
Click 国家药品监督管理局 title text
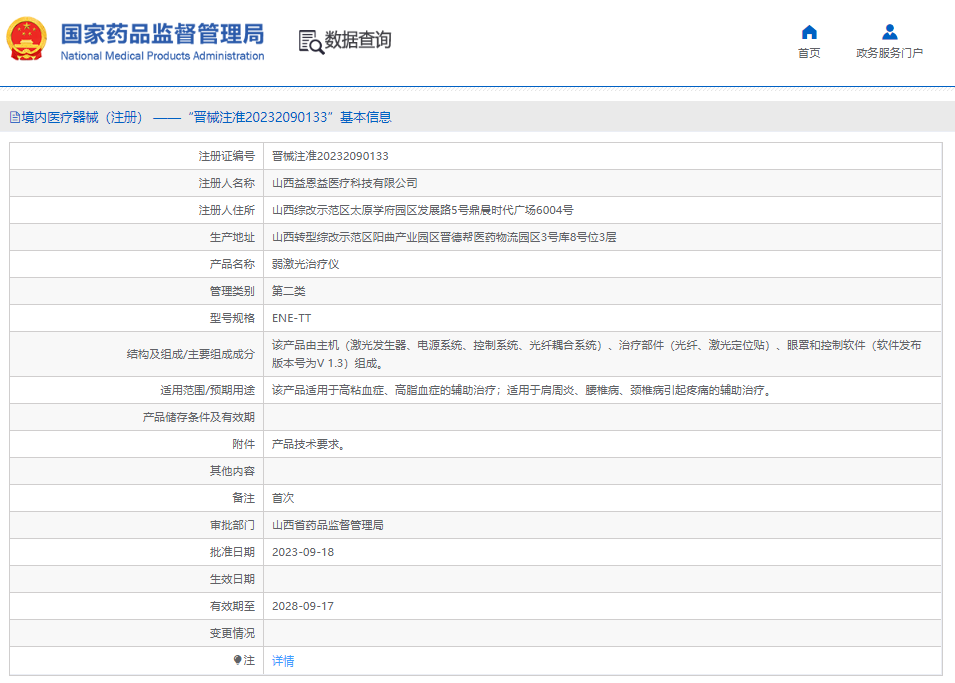pyautogui.click(x=162, y=34)
